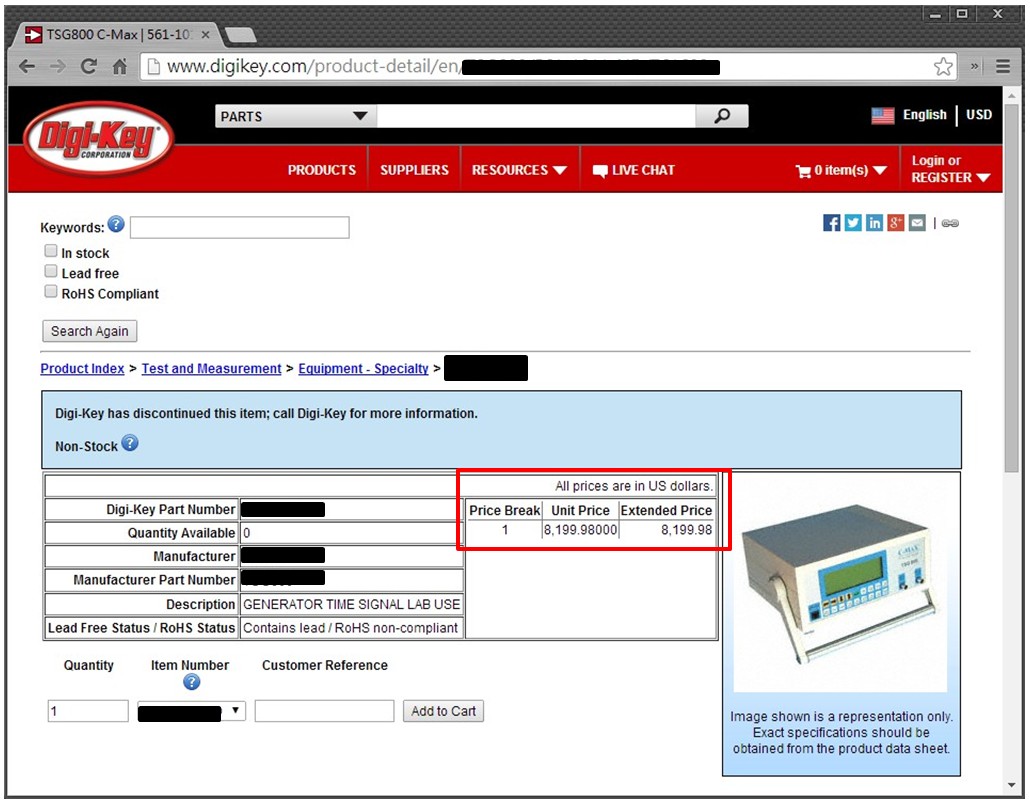Reload the page with the refresh icon
This screenshot has width=1030, height=802.
click(89, 66)
